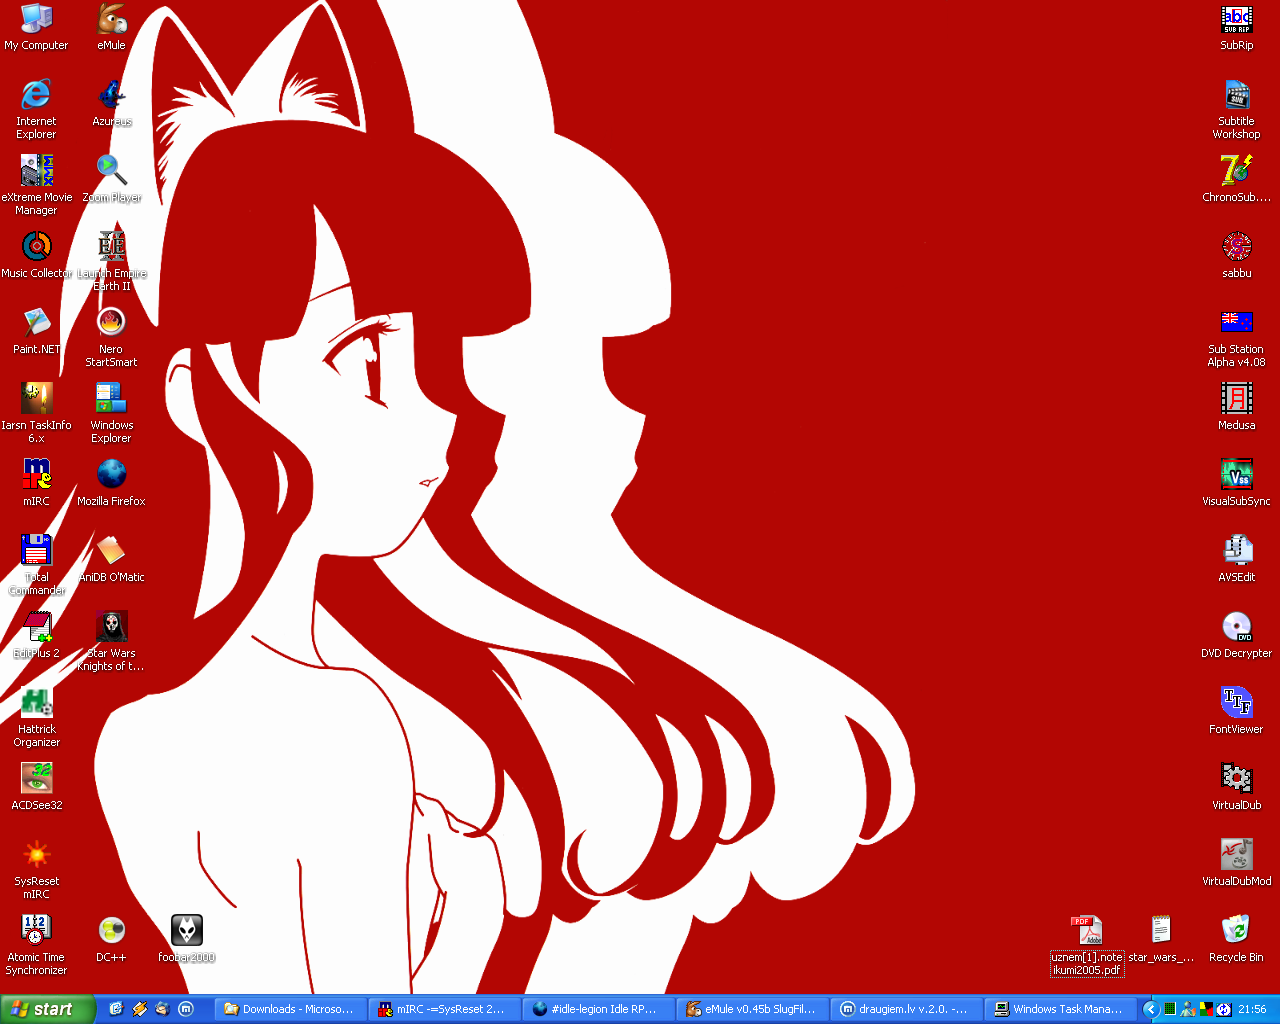Activate #idle-legion Idle RPG taskbar button
The height and width of the screenshot is (1024, 1280).
point(597,1009)
